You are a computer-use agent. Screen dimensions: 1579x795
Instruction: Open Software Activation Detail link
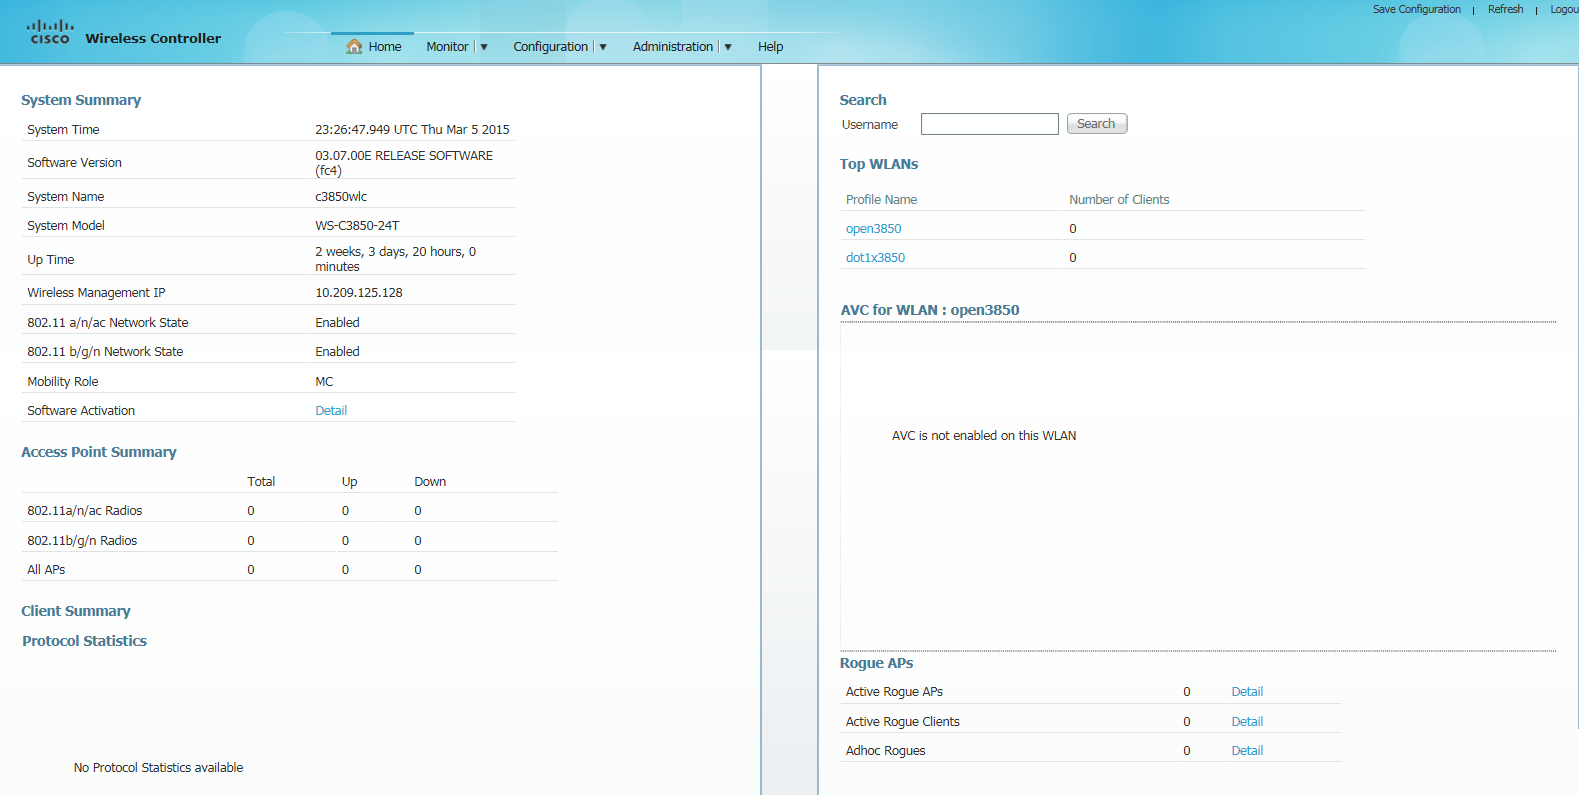(331, 411)
